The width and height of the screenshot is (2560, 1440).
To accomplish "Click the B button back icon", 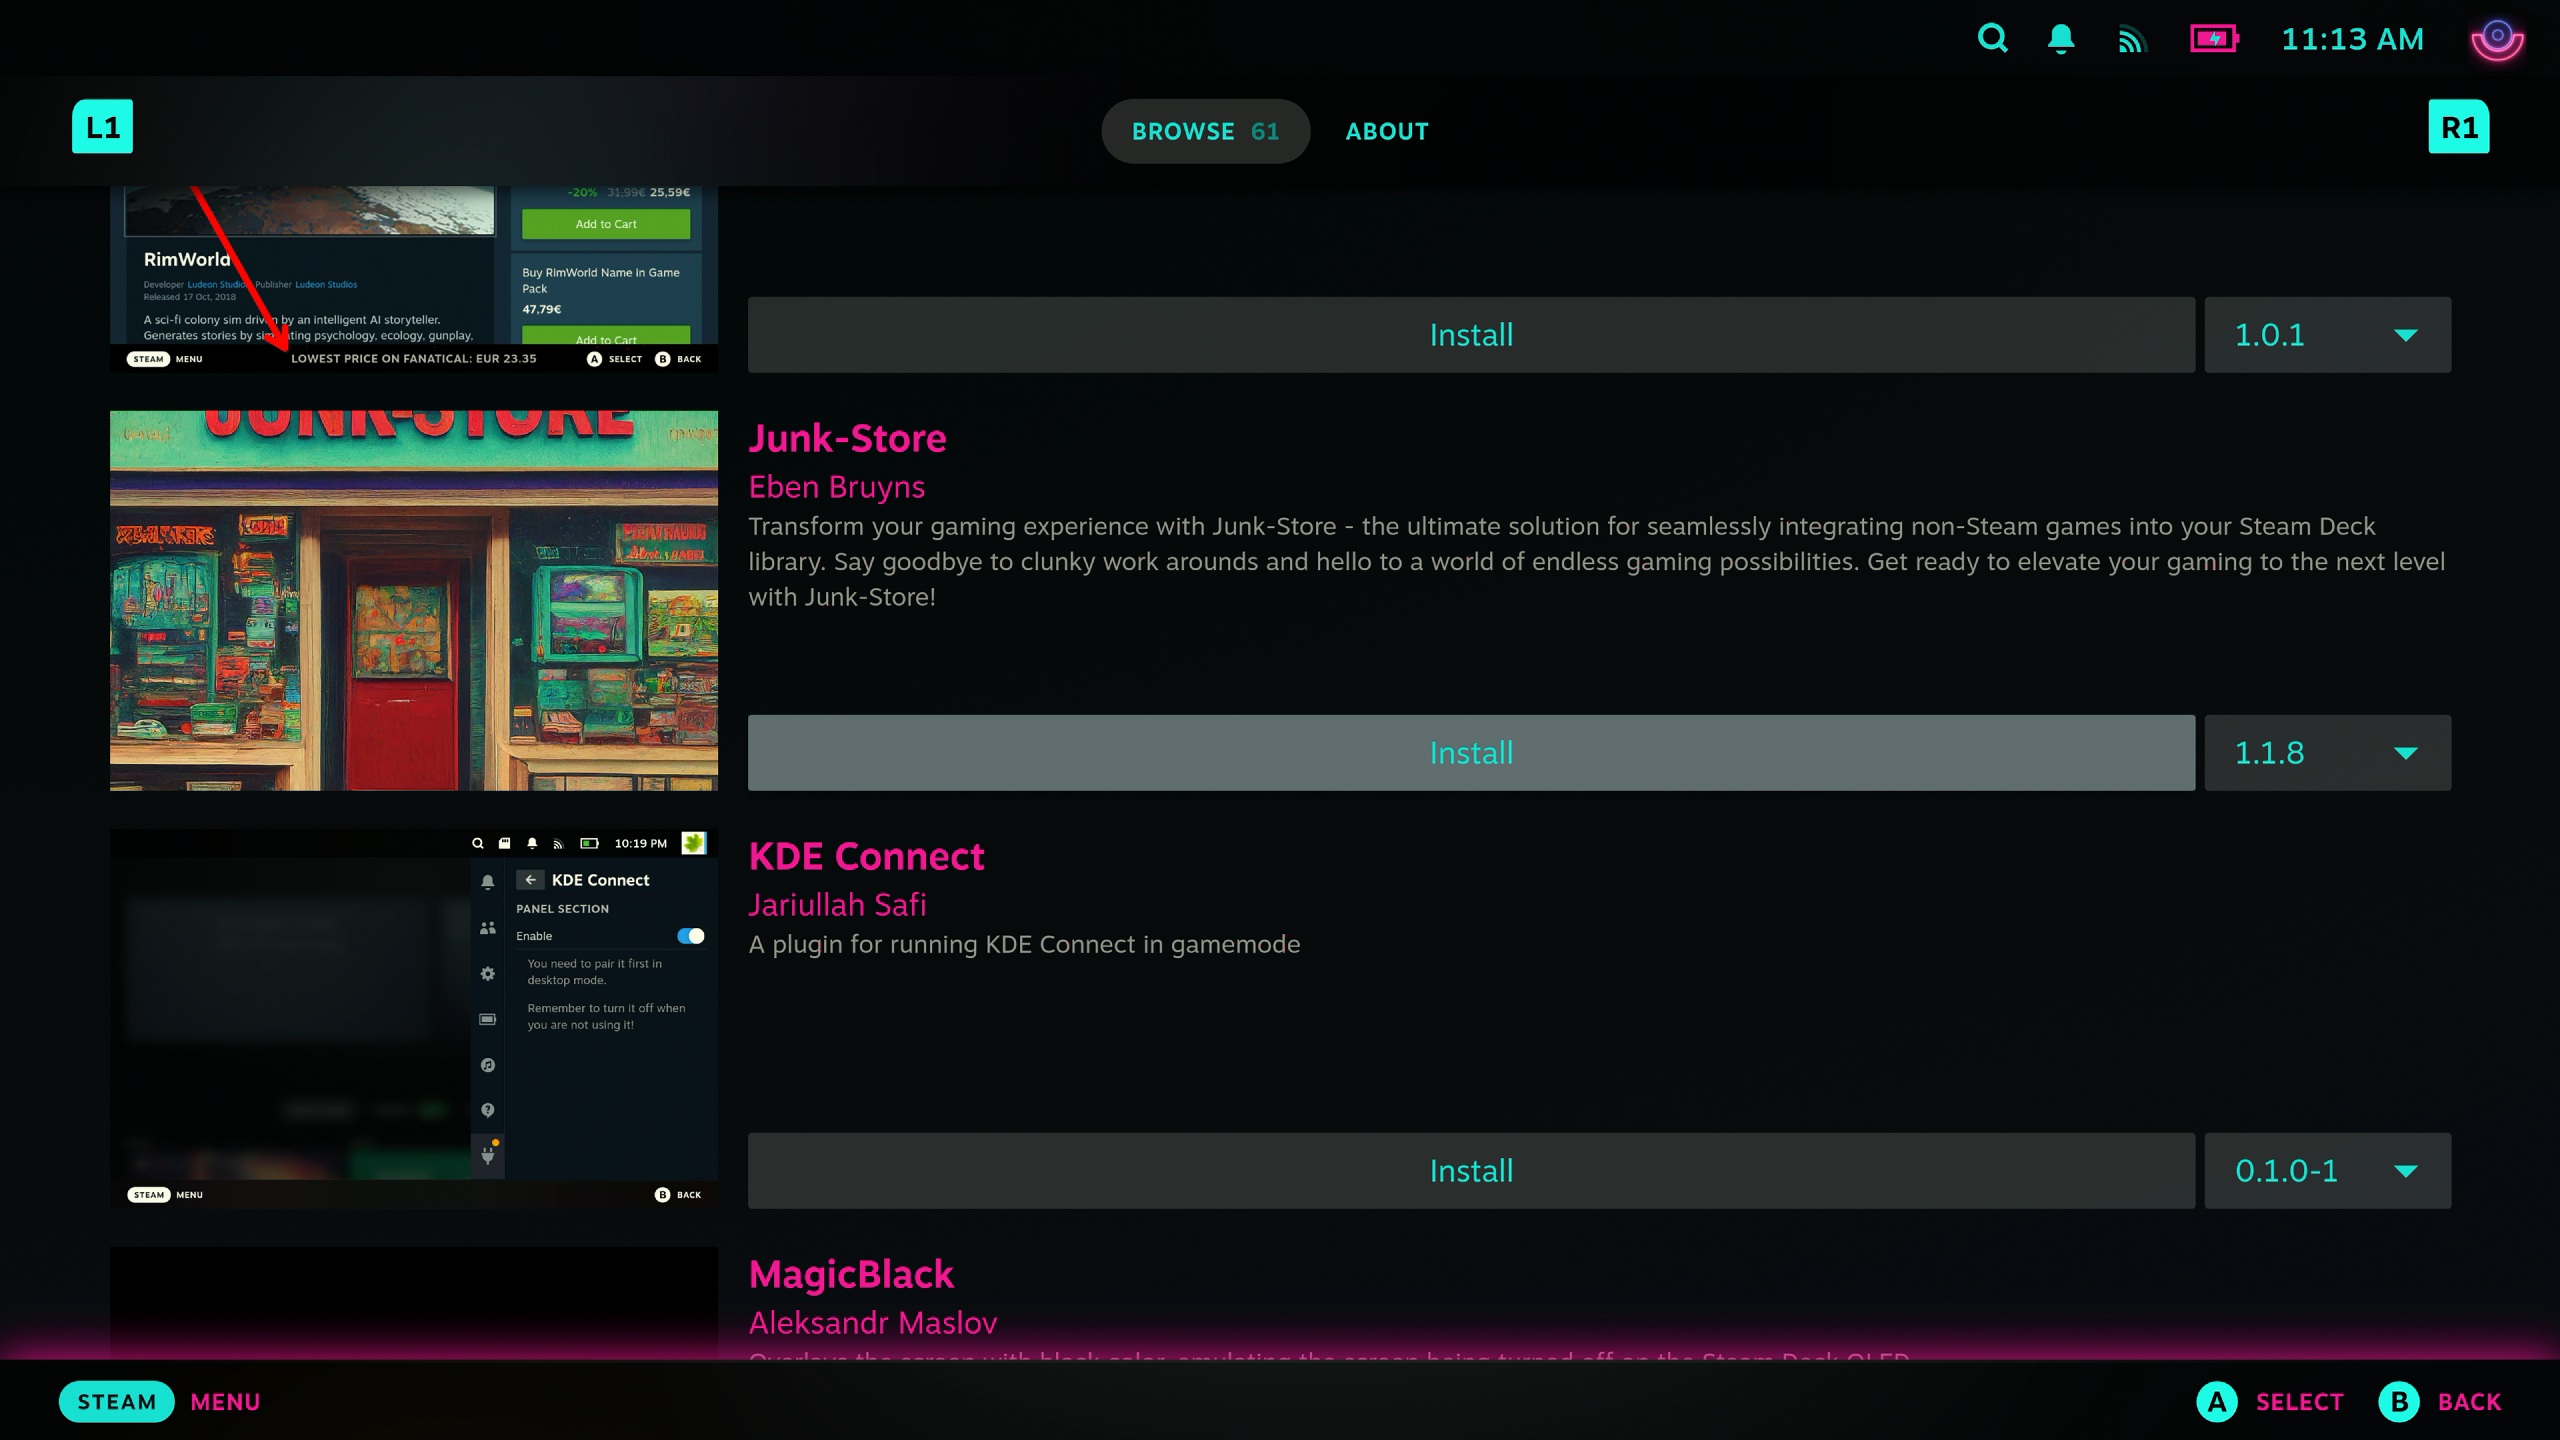I will click(2399, 1402).
